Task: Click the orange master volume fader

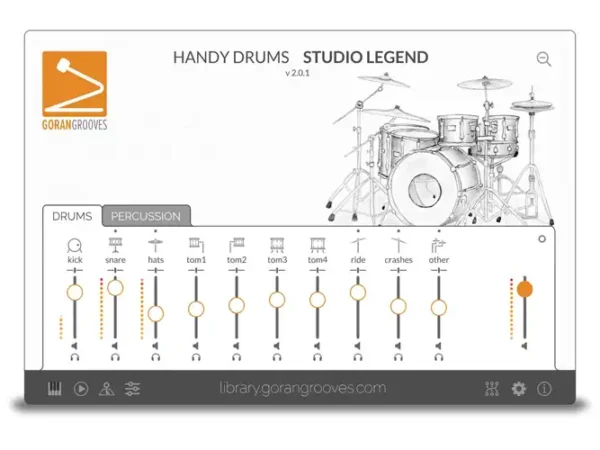Action: click(525, 289)
